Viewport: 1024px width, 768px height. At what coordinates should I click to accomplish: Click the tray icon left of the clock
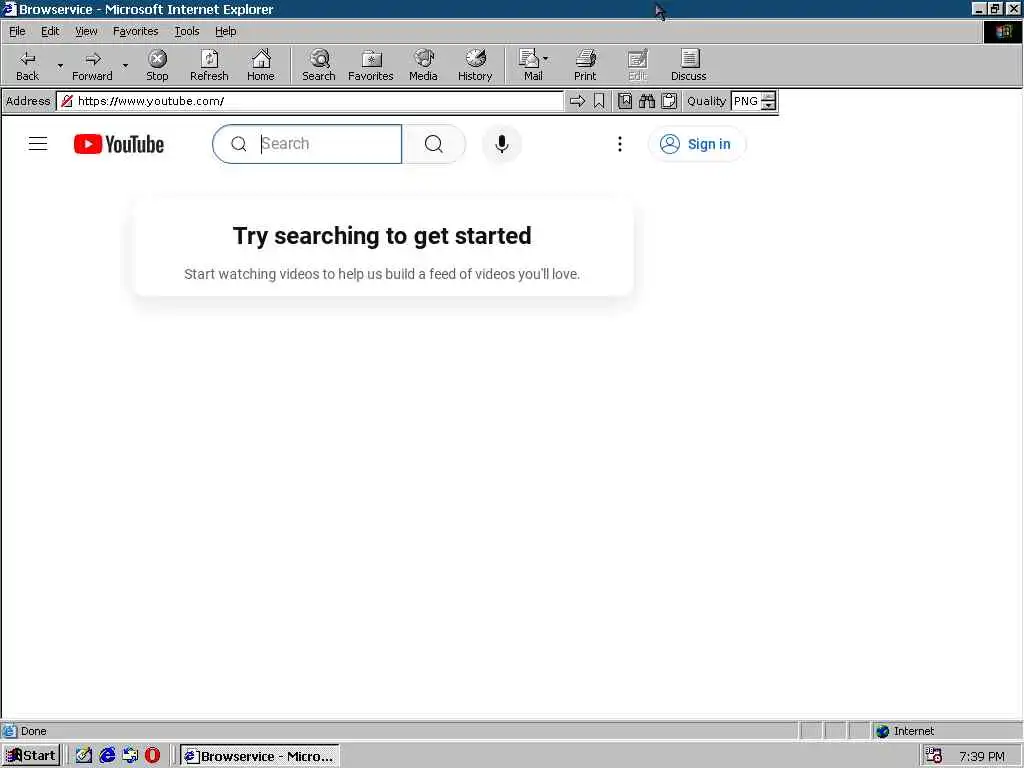coord(934,756)
